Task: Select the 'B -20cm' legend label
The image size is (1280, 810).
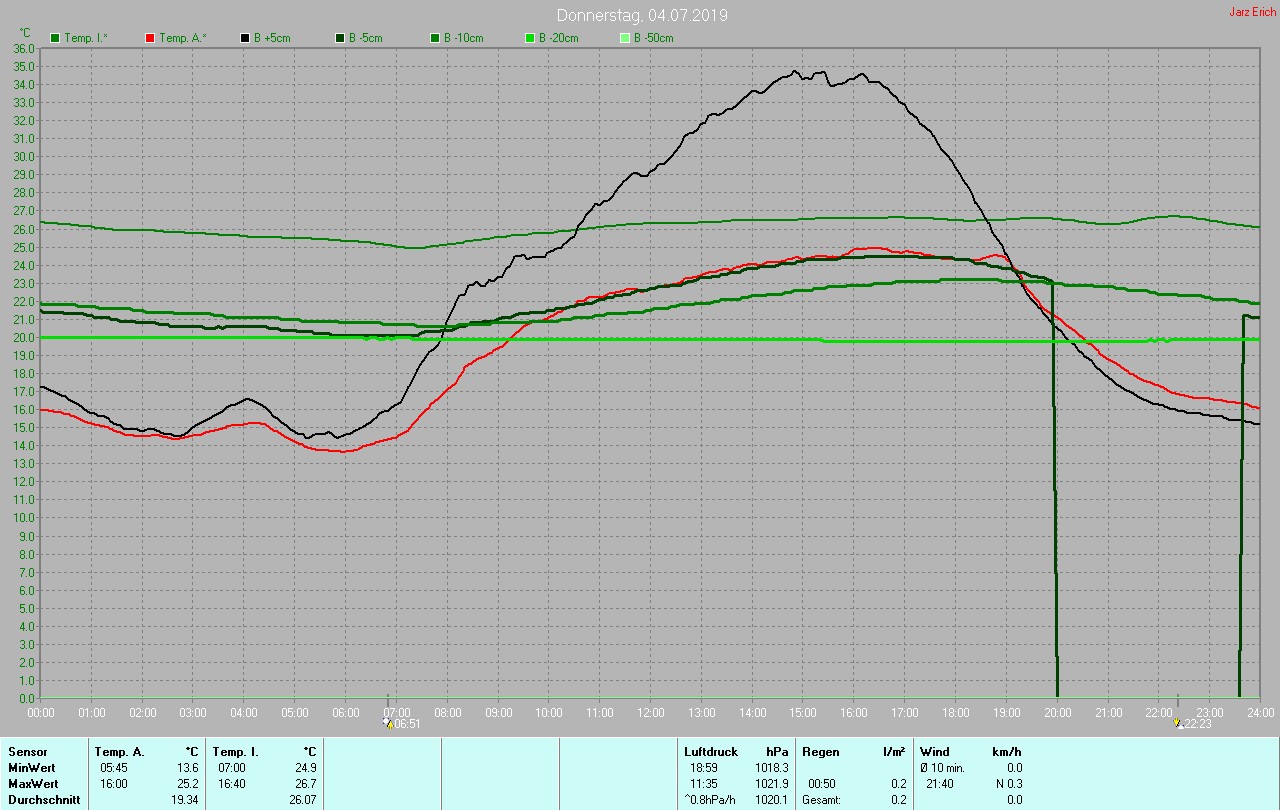Action: (x=559, y=38)
